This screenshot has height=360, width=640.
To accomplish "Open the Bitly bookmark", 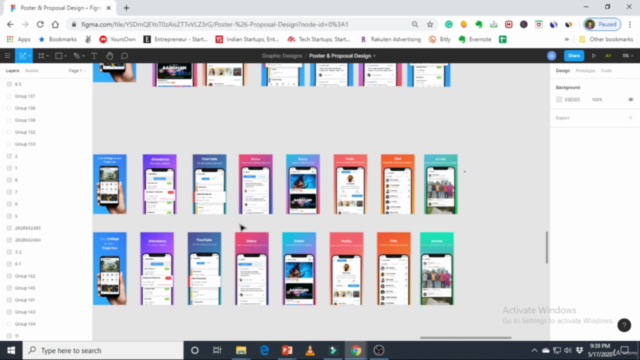I will coord(440,39).
